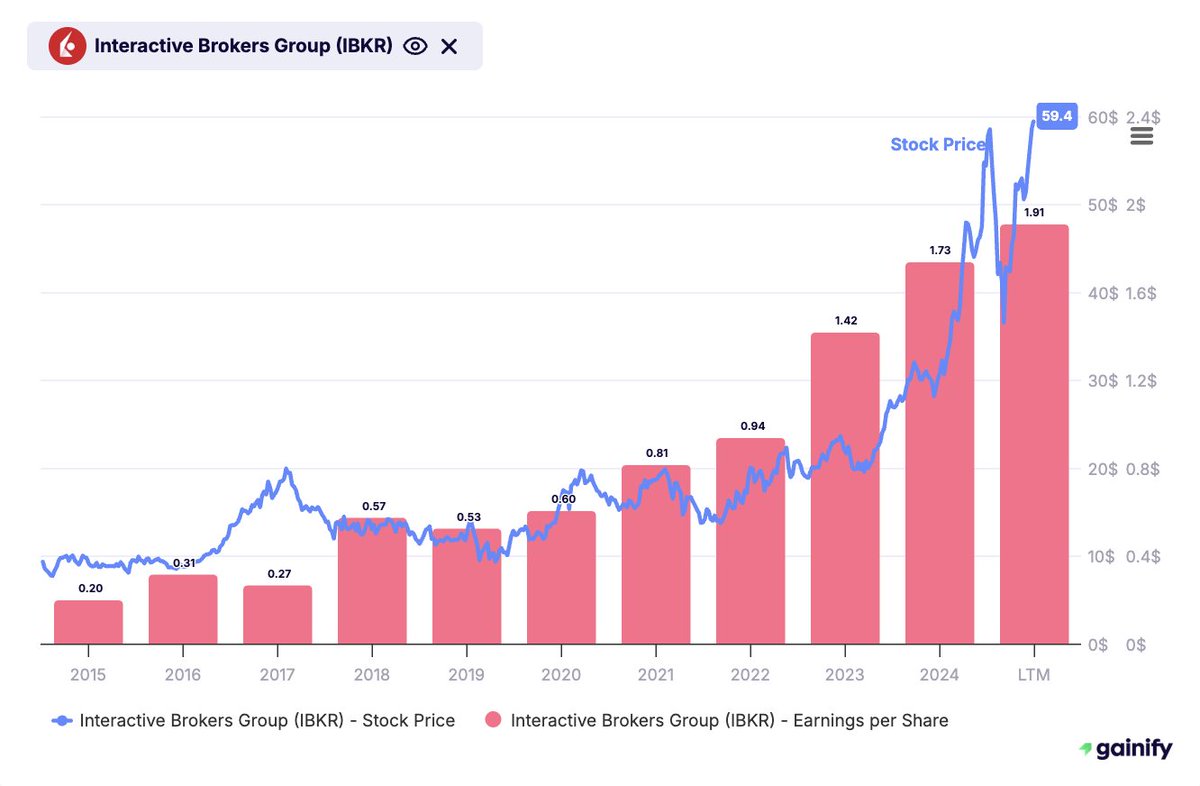The image size is (1200, 786).
Task: Click the 2019 x-axis label
Action: (466, 675)
